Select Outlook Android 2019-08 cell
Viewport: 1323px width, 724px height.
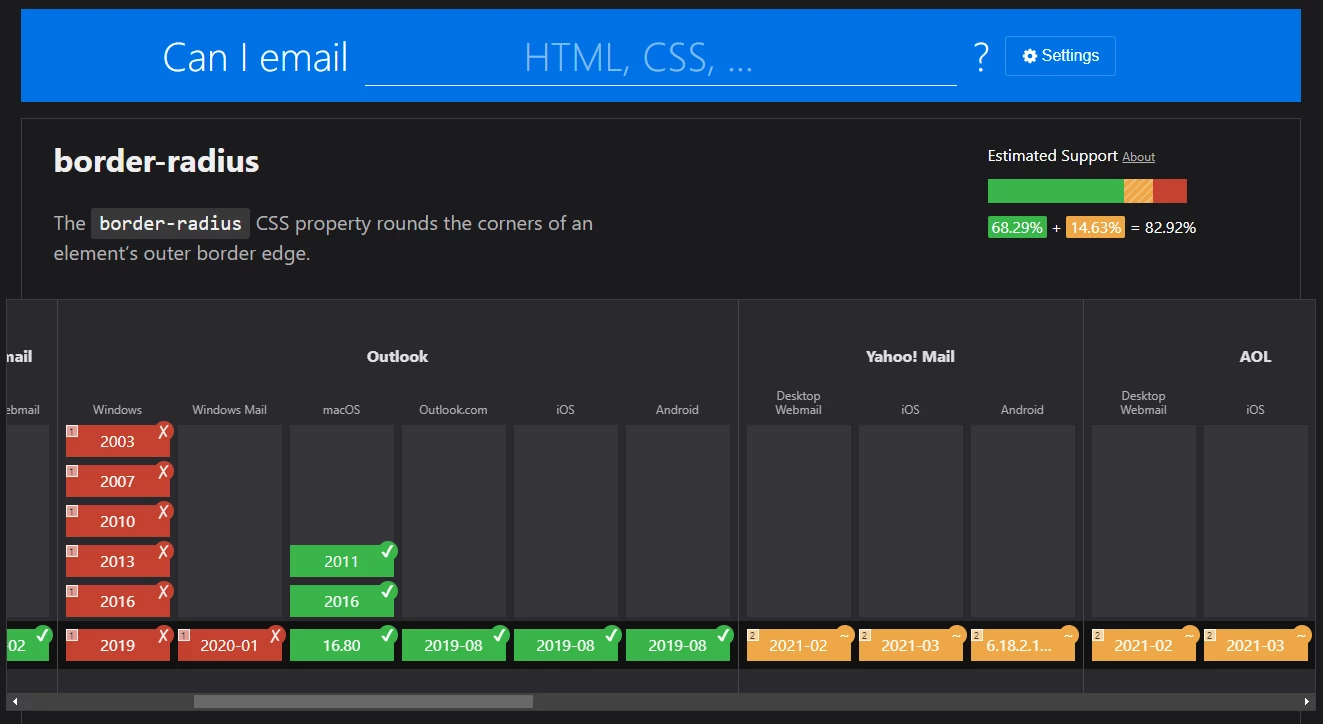click(678, 645)
